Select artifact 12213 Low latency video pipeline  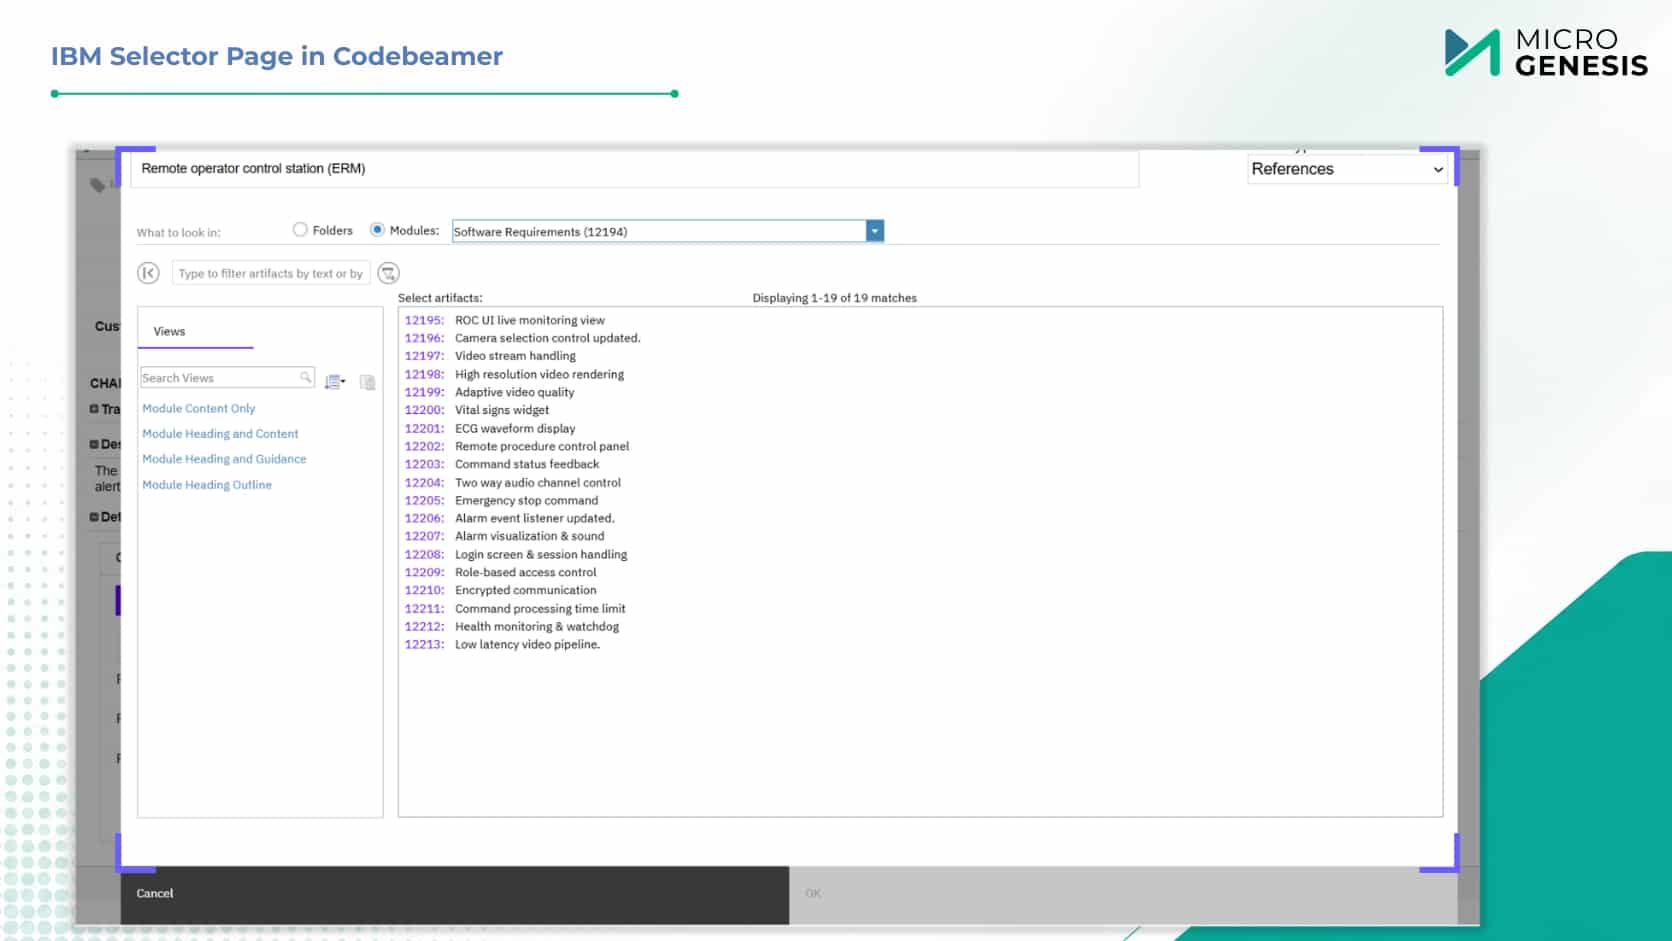(502, 644)
